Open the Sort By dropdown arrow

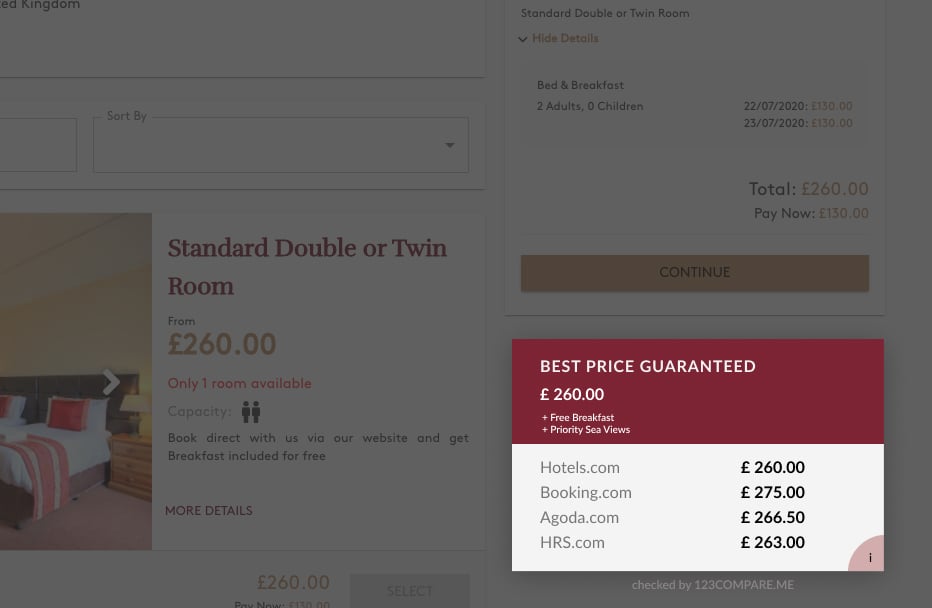pyautogui.click(x=450, y=146)
